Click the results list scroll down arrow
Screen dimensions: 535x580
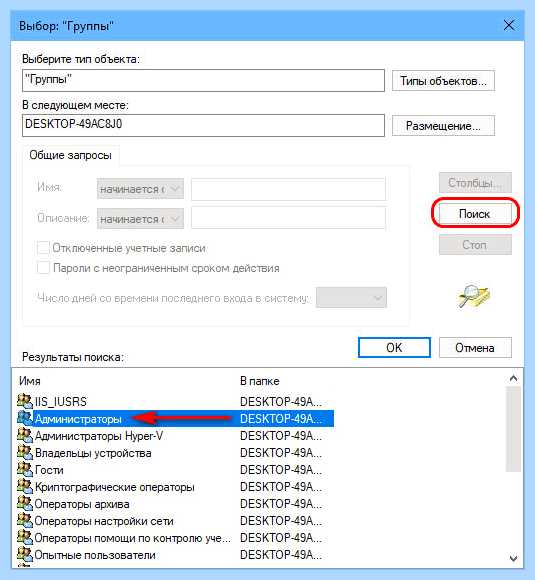(x=513, y=558)
